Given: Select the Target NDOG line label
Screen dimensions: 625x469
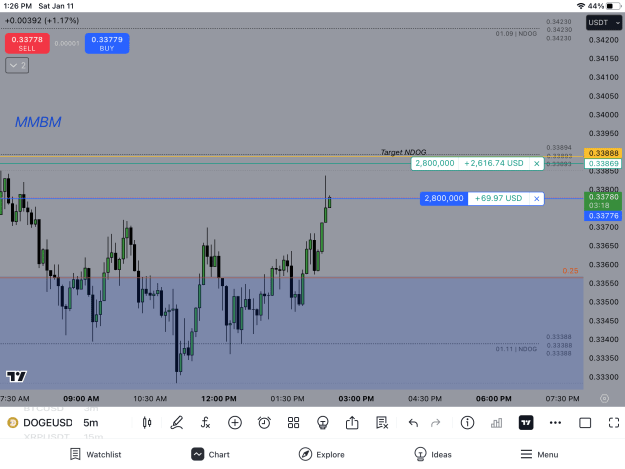Looking at the screenshot, I should pos(403,152).
